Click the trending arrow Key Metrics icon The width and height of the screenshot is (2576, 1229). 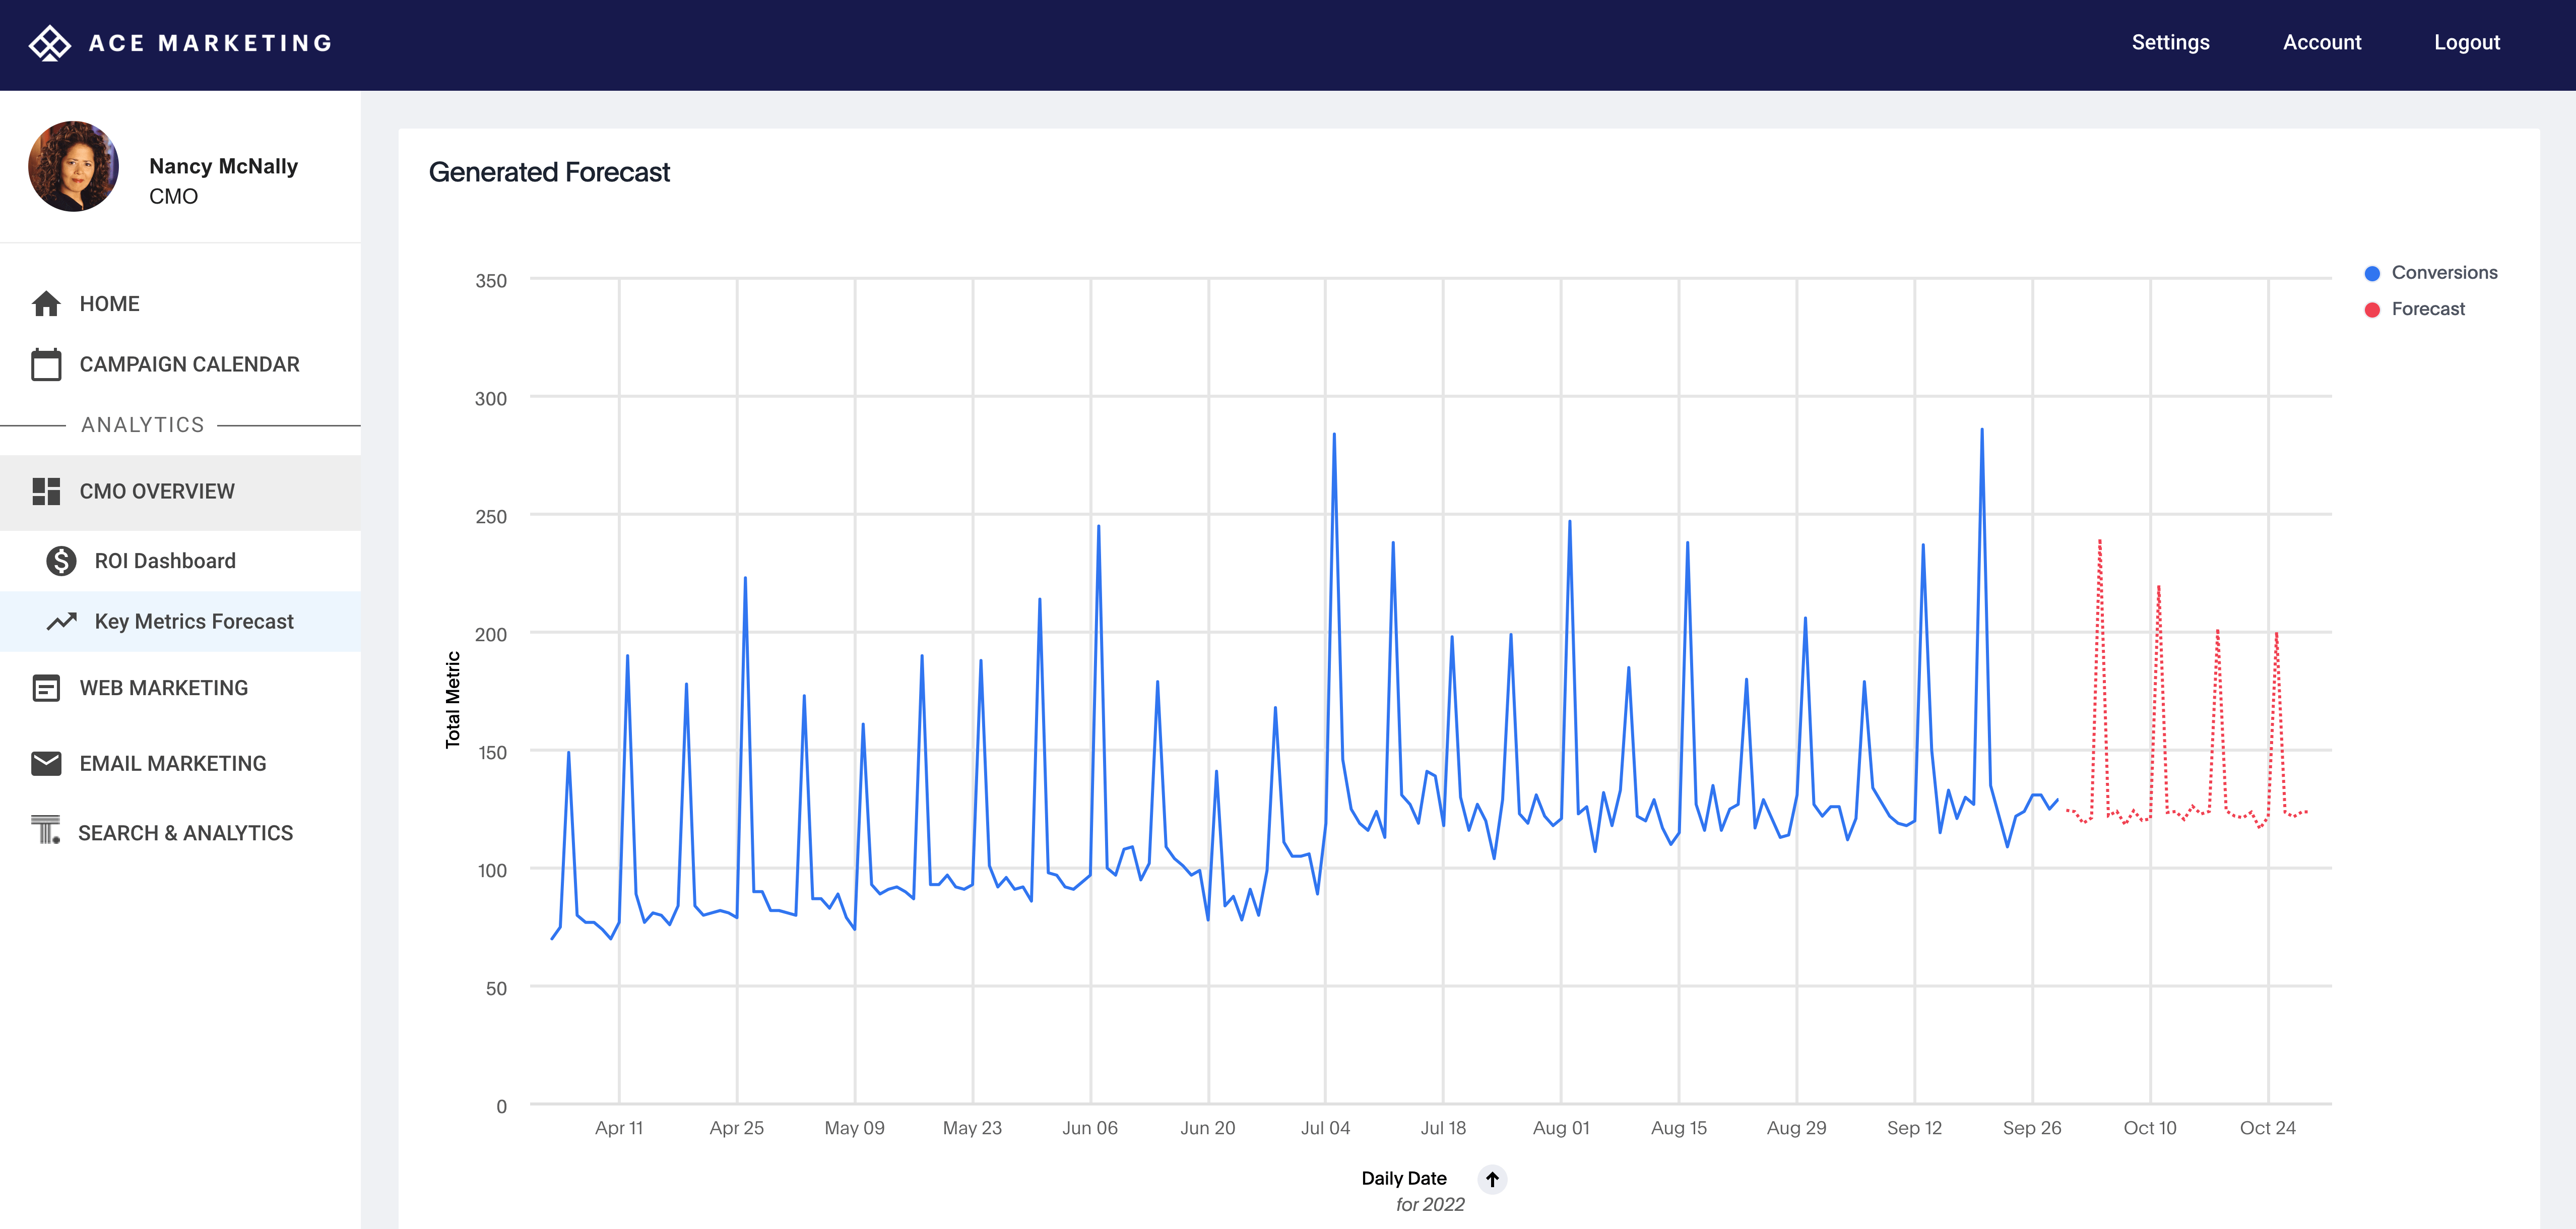click(61, 622)
